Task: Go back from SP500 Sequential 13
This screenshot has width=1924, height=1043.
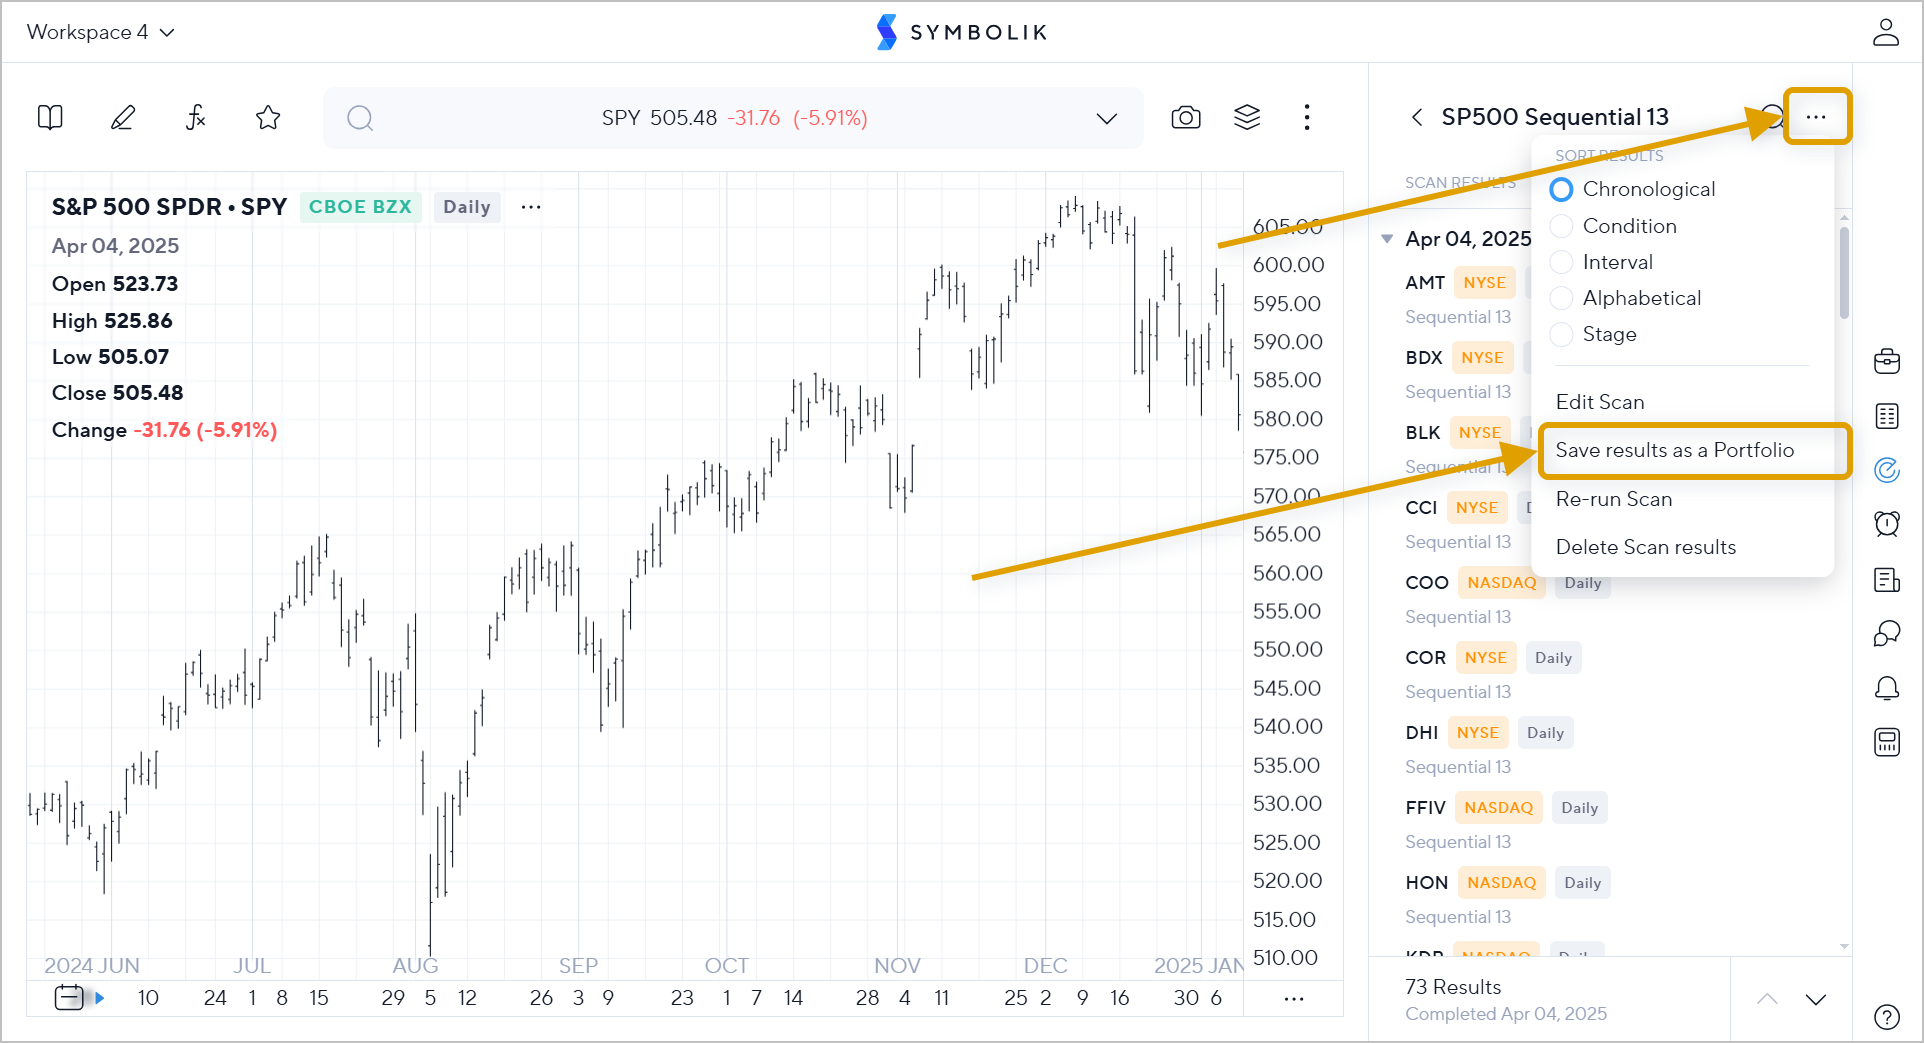Action: (1417, 117)
